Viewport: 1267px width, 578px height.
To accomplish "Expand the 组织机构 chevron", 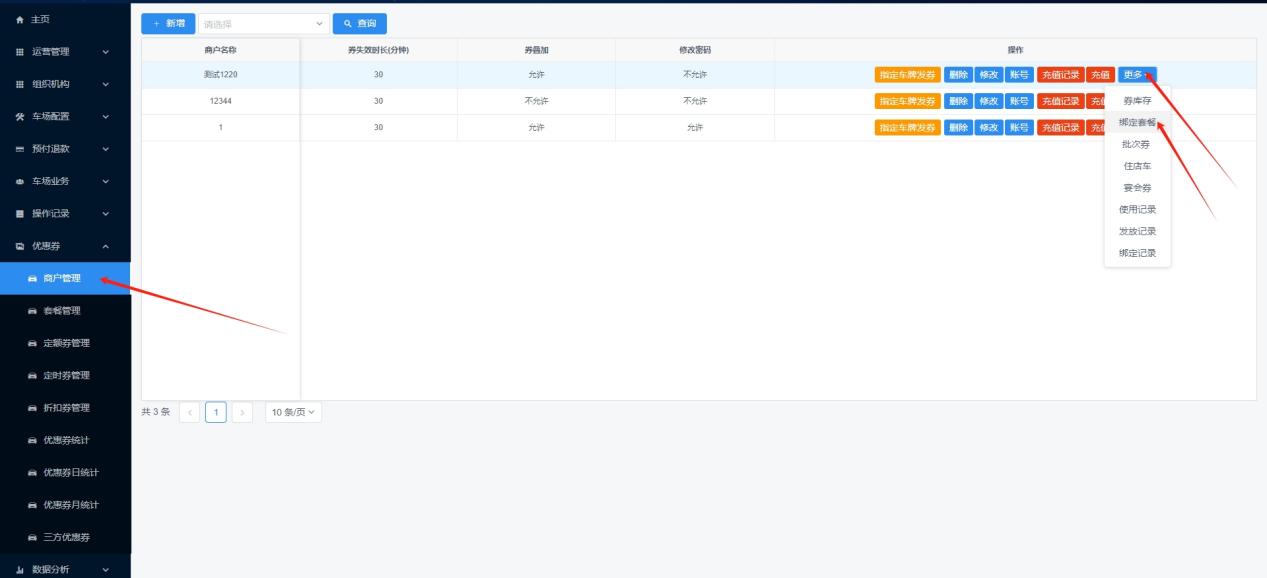I will coord(106,84).
